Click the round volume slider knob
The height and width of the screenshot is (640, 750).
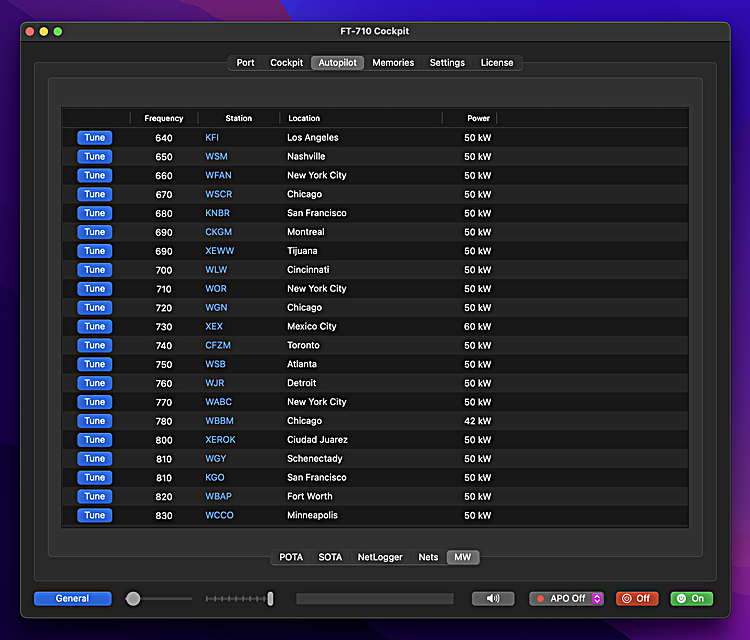tap(133, 598)
